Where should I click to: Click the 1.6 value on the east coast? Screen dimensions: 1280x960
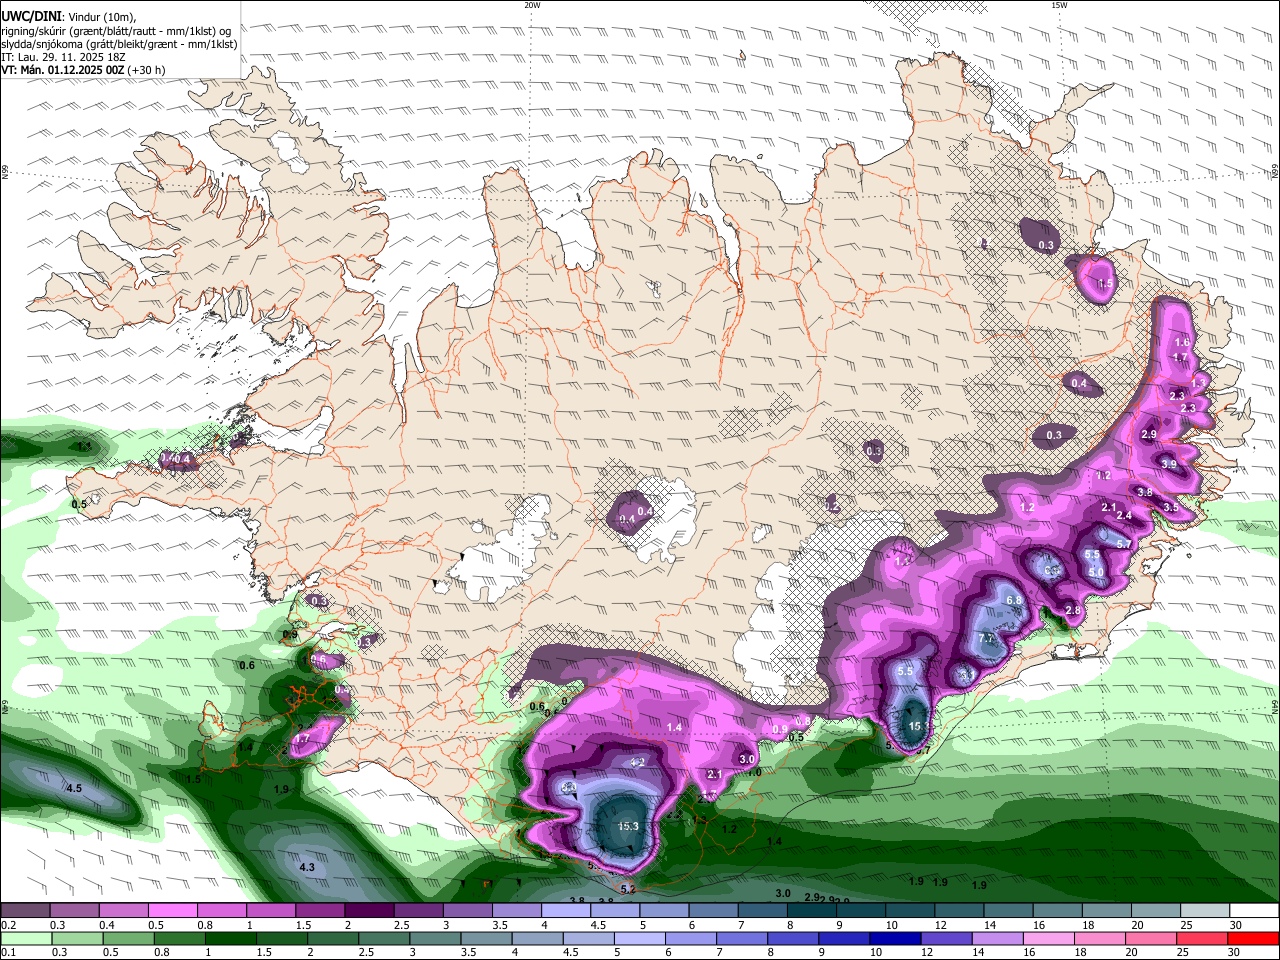point(1182,343)
